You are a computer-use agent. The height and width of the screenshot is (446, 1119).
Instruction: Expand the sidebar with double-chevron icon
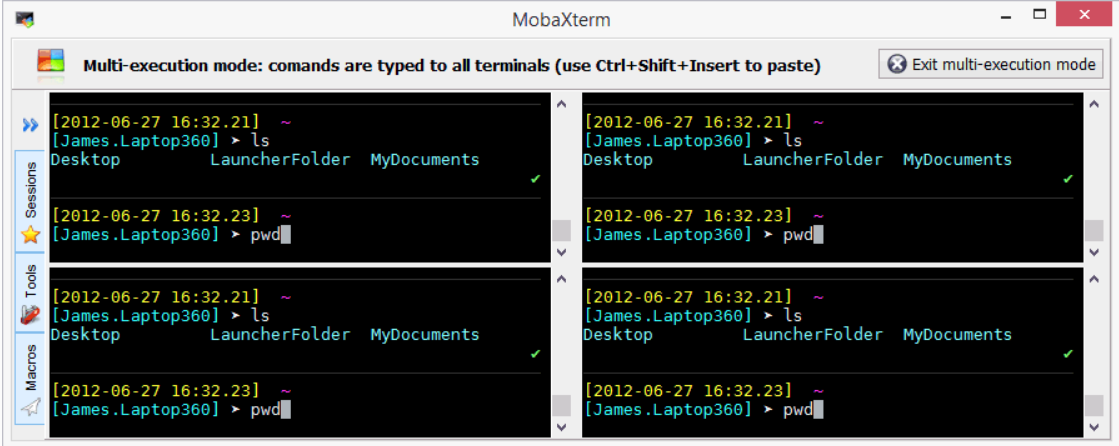click(x=29, y=126)
